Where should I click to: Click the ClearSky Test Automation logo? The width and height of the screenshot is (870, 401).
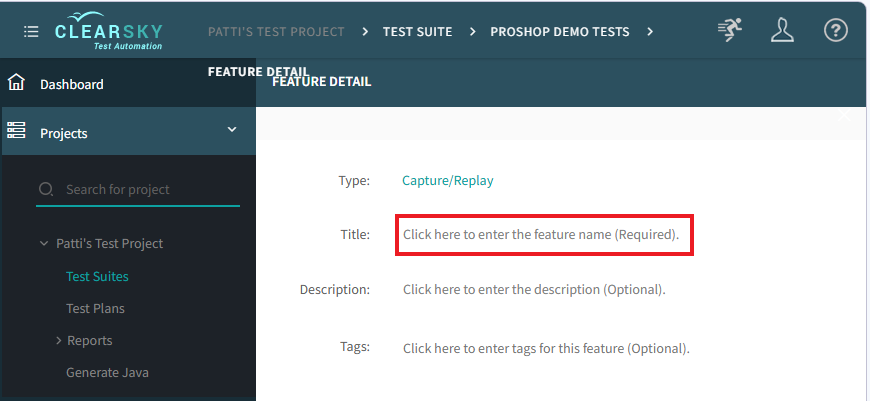pos(108,31)
